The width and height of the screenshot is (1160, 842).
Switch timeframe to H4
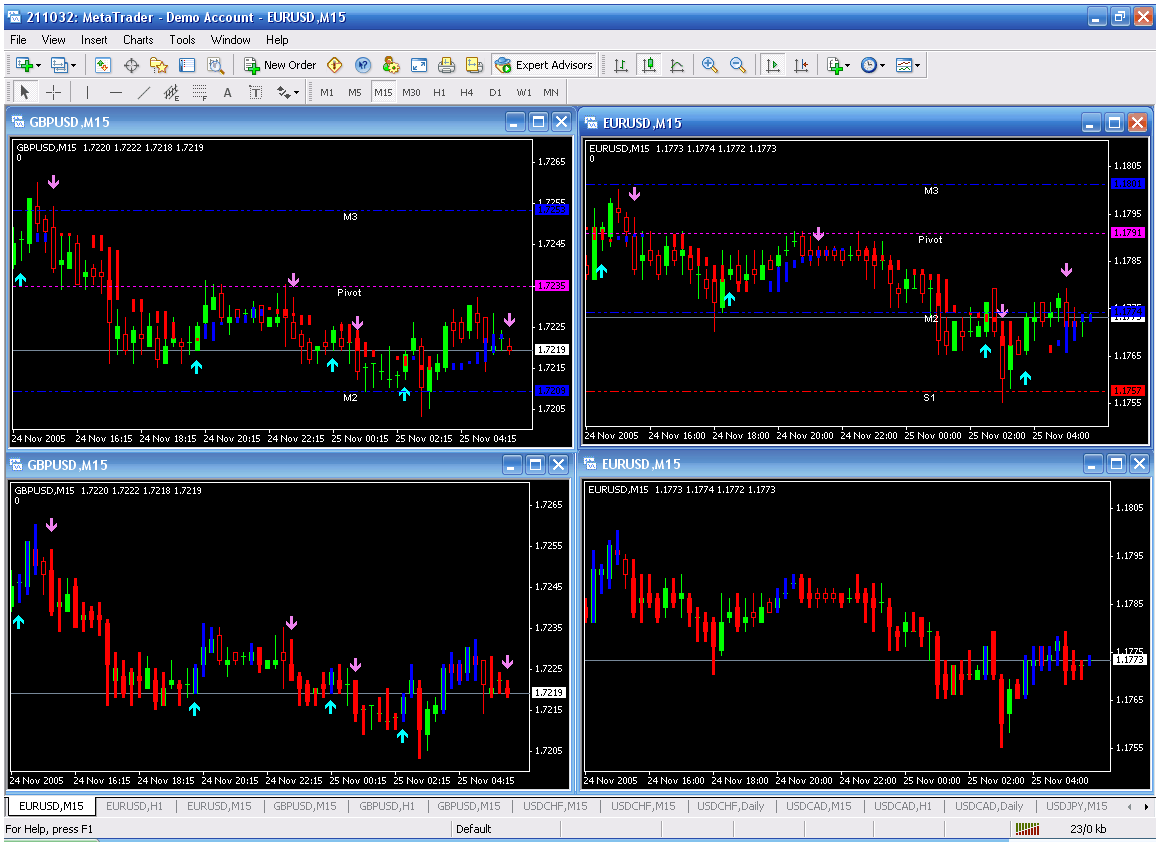click(x=467, y=92)
